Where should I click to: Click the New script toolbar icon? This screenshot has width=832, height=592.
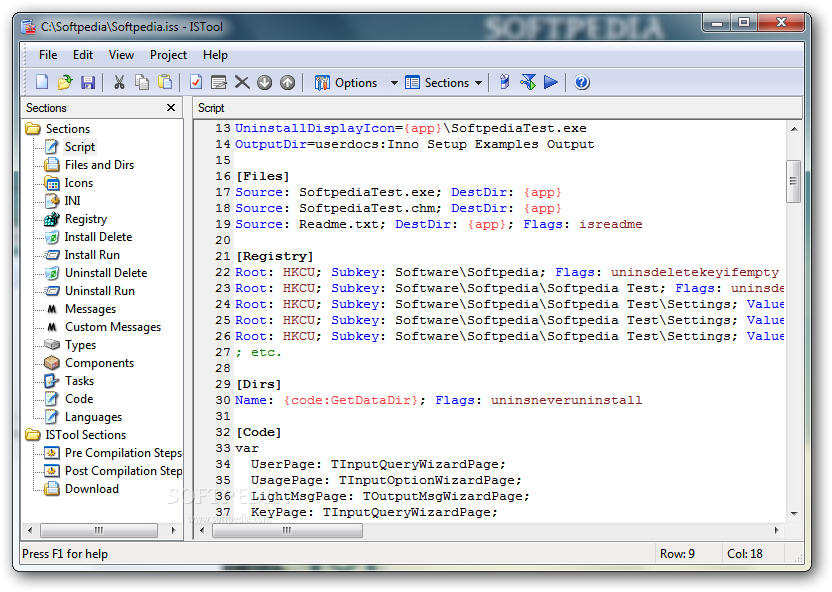(42, 82)
